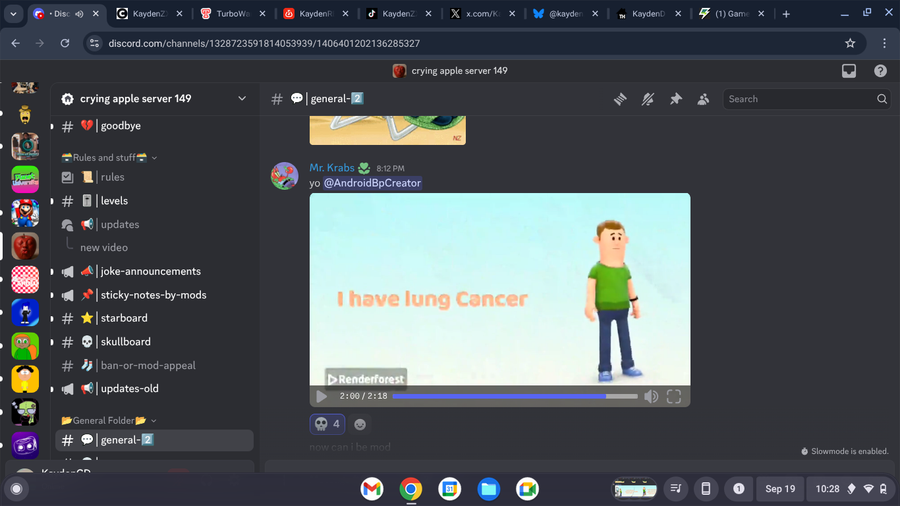Open the tab search dropdown arrow
Image resolution: width=900 pixels, height=506 pixels.
tap(13, 14)
